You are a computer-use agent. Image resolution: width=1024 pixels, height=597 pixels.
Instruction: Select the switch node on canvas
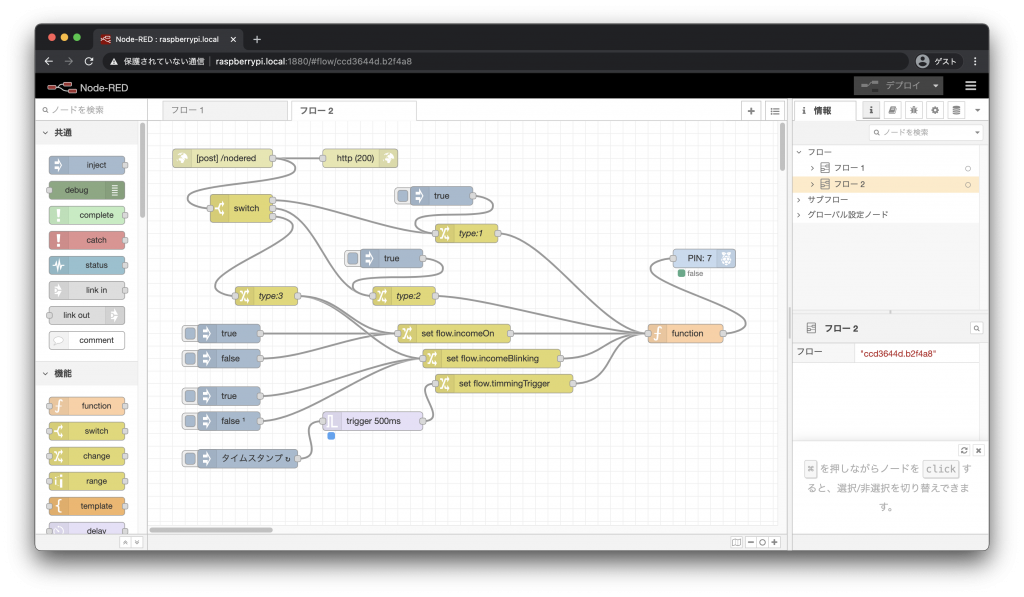click(241, 208)
